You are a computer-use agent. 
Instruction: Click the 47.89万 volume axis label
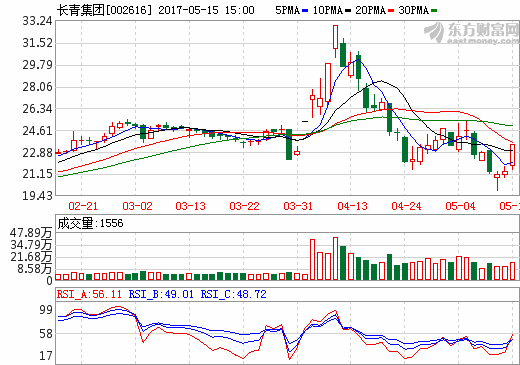(31, 233)
